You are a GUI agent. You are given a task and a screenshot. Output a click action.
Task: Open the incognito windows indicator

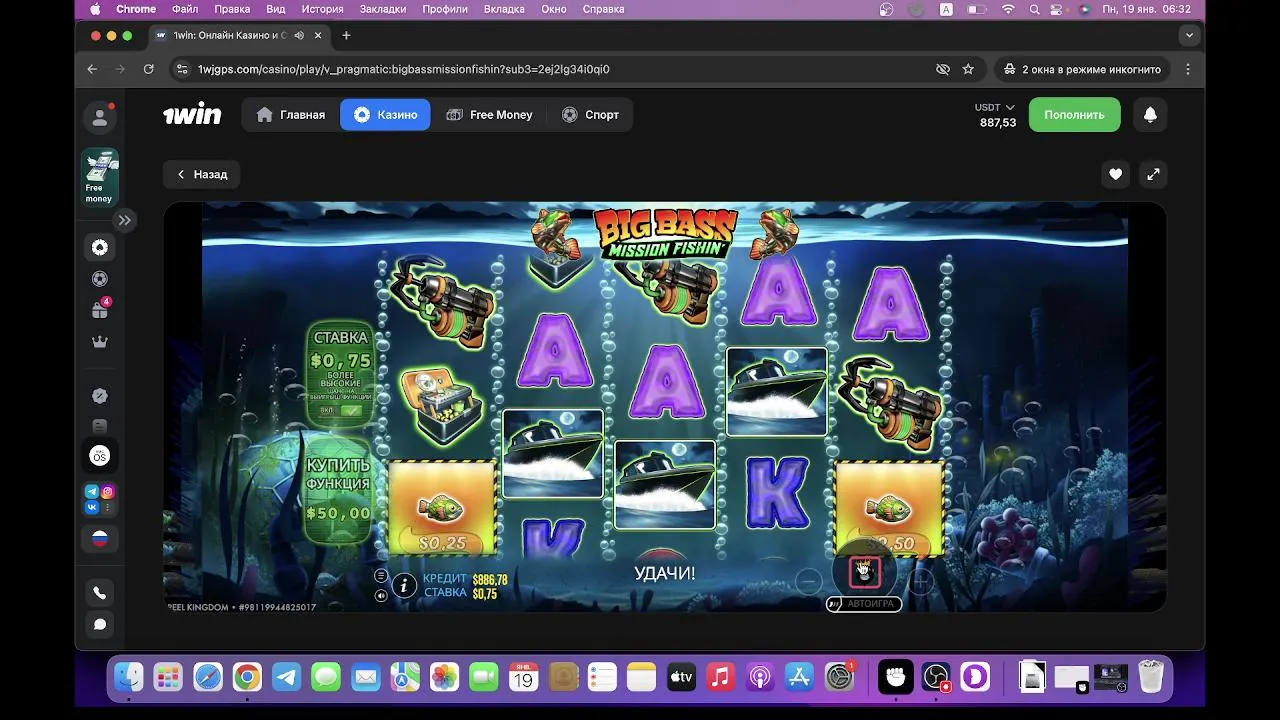[x=1081, y=69]
